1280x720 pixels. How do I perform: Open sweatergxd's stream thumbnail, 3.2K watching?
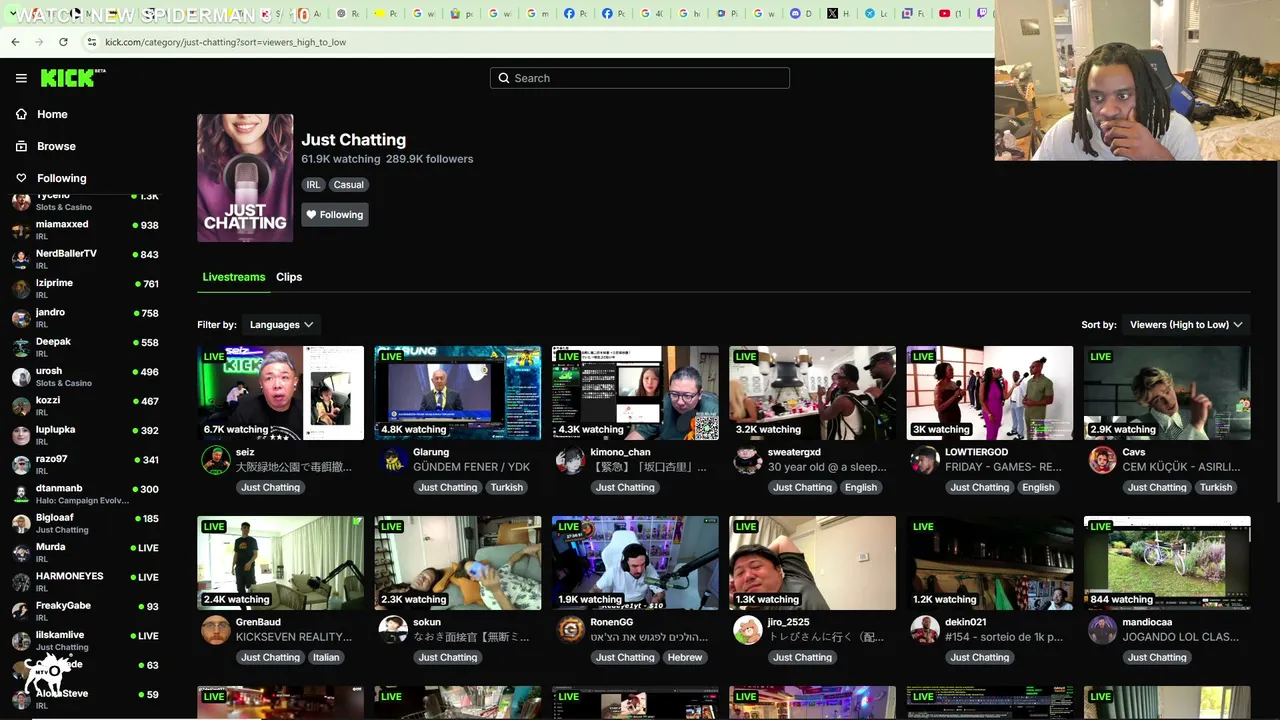813,393
